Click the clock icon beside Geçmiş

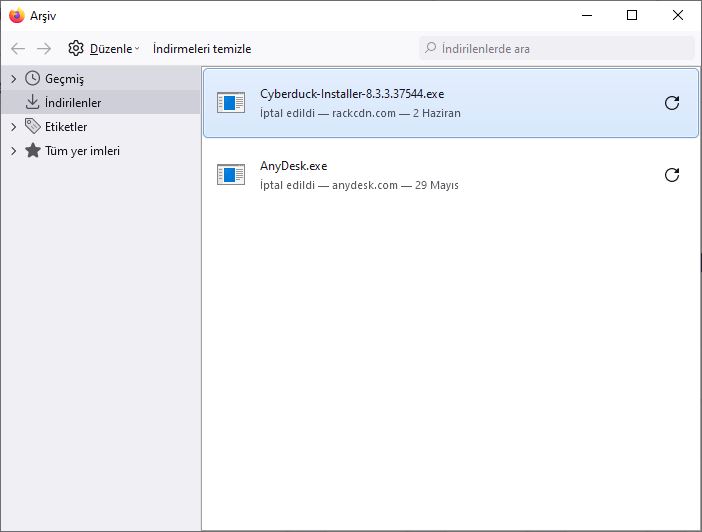tap(32, 78)
